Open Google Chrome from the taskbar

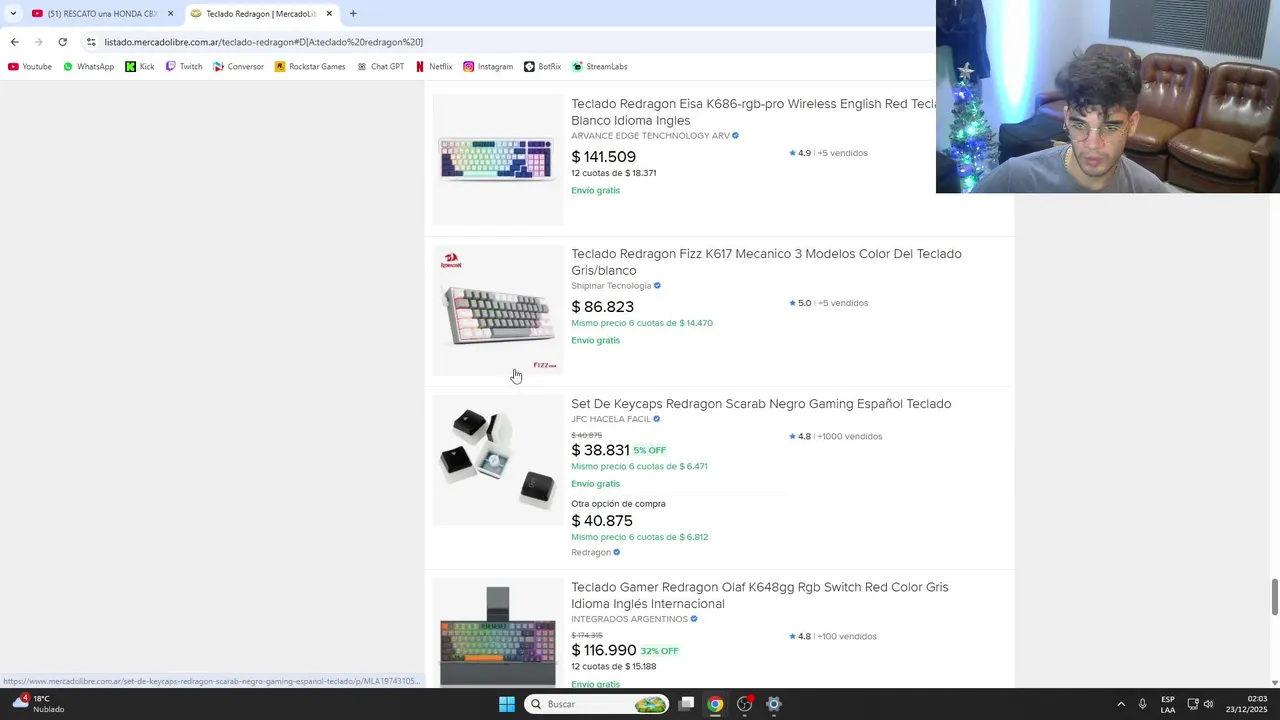coord(715,704)
